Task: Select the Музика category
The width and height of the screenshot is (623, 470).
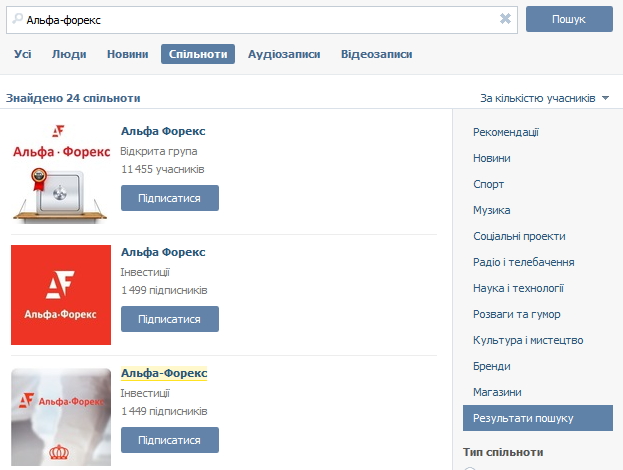Action: [x=491, y=210]
